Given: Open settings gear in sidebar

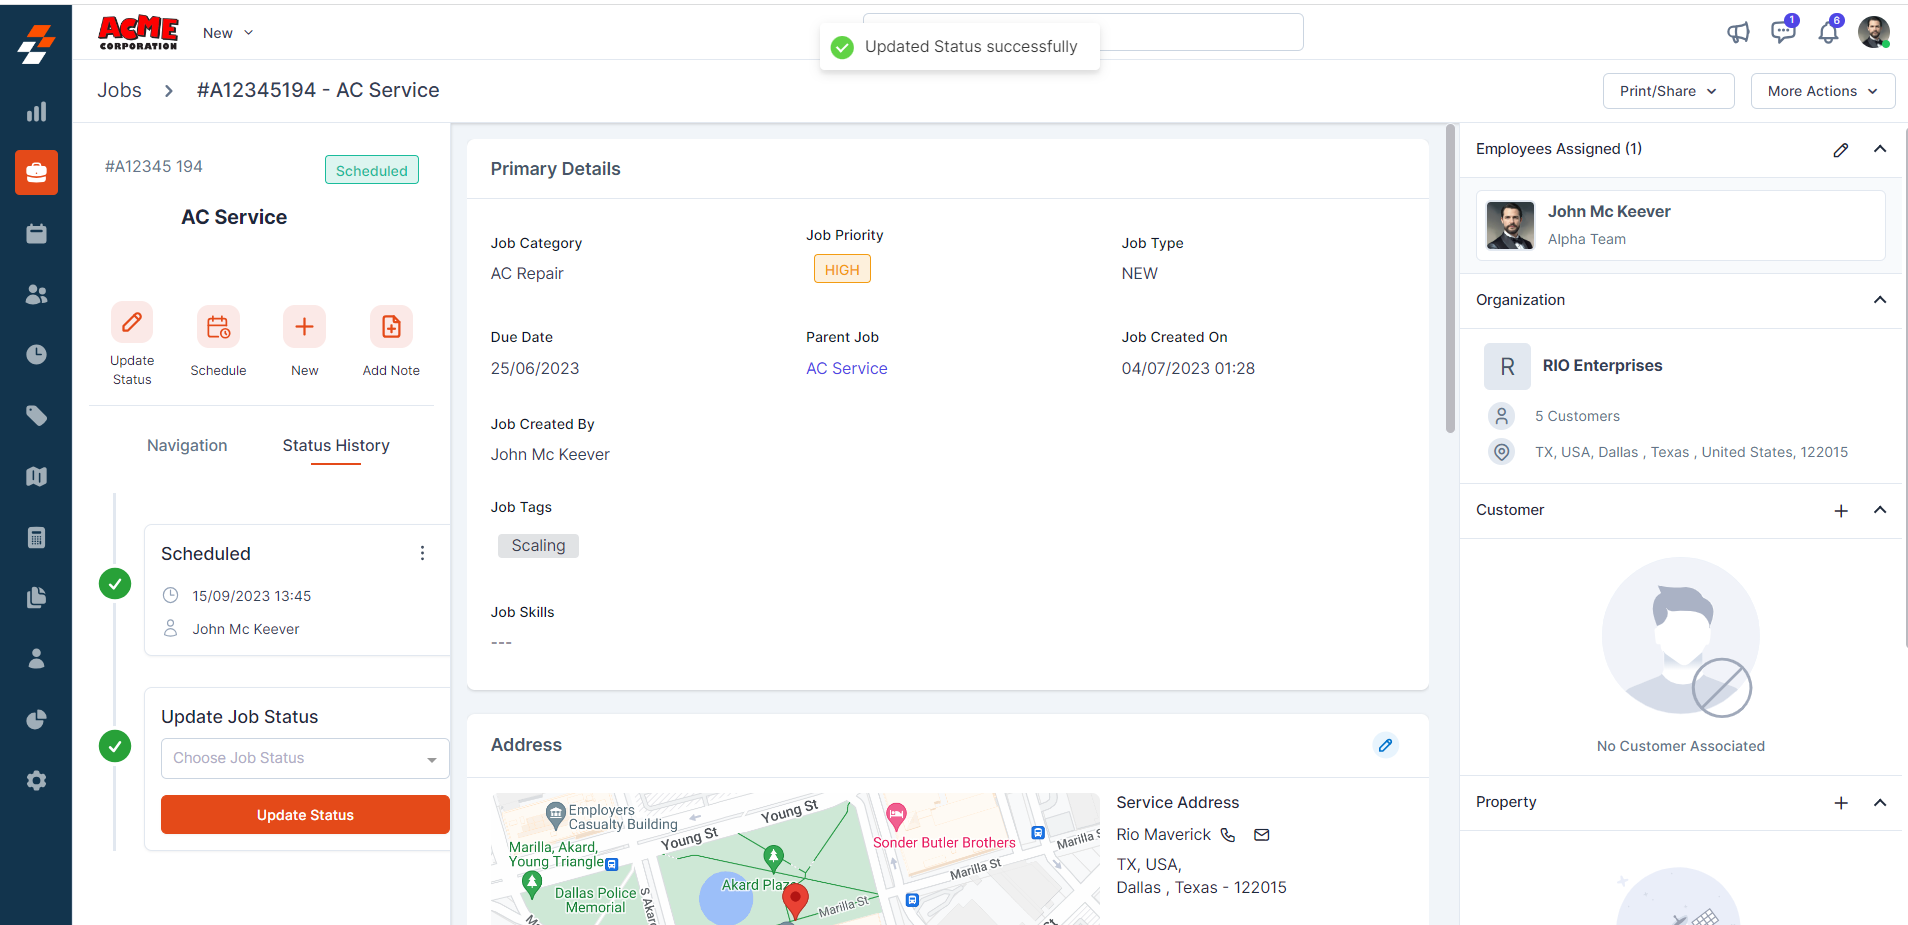Looking at the screenshot, I should pyautogui.click(x=36, y=781).
